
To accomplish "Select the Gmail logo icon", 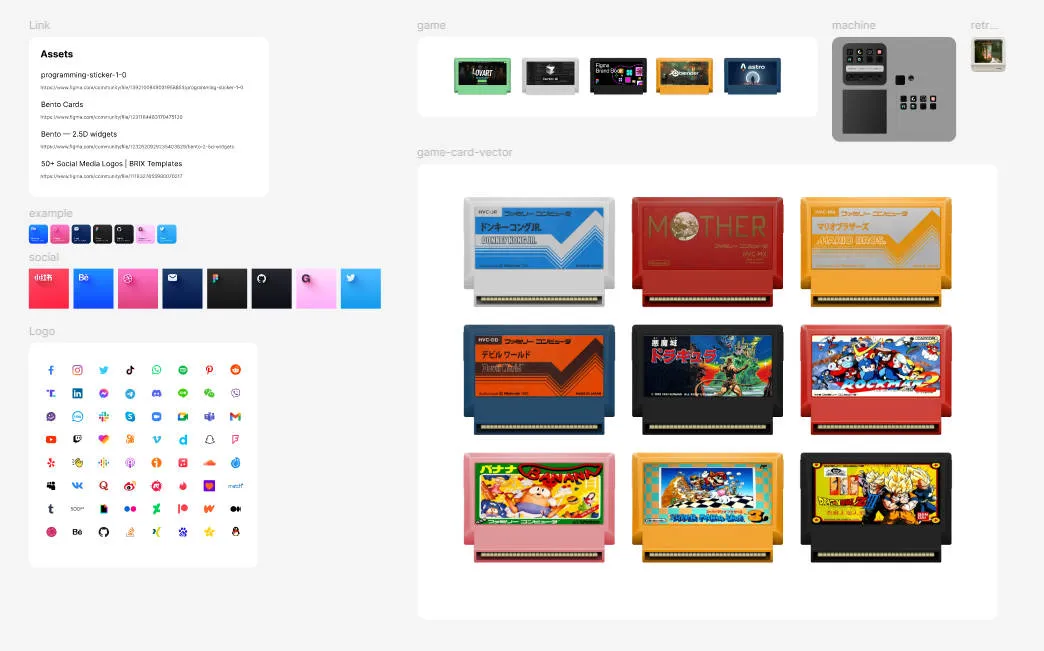I will click(236, 416).
